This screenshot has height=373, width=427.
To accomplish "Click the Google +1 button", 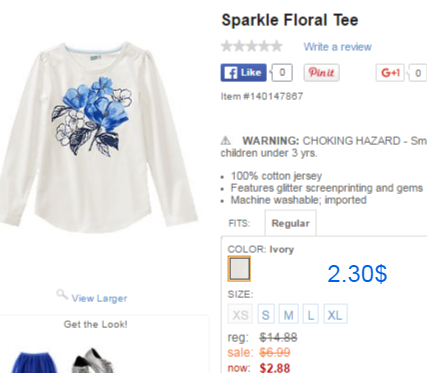I will (x=390, y=73).
